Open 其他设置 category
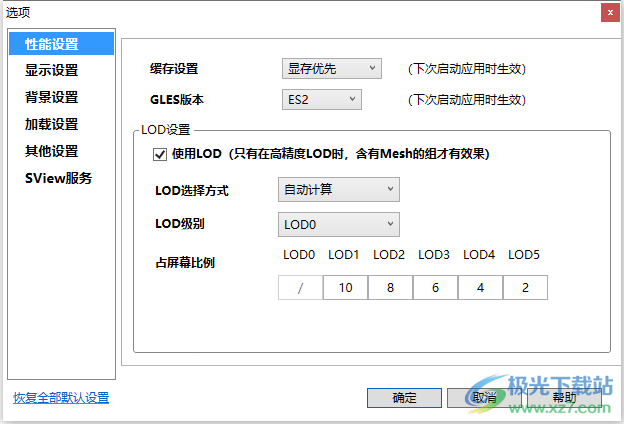The height and width of the screenshot is (424, 624). (x=51, y=151)
